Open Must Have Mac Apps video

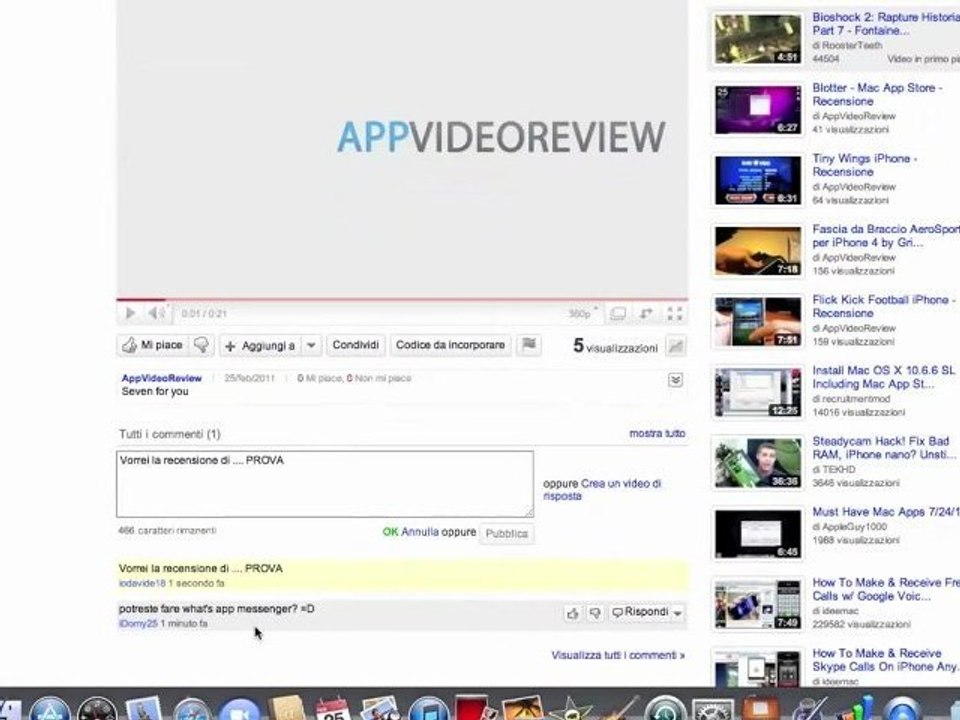886,512
